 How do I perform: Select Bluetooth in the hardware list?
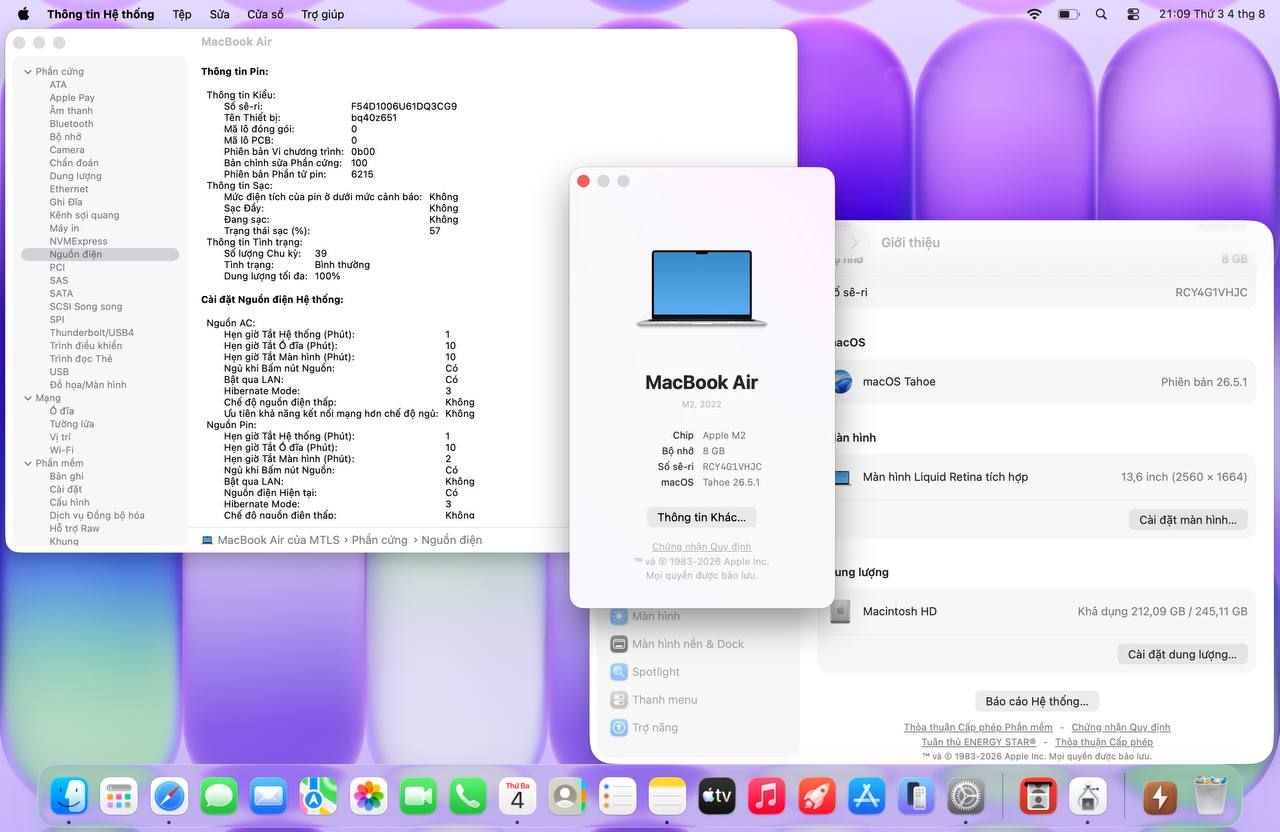[71, 124]
